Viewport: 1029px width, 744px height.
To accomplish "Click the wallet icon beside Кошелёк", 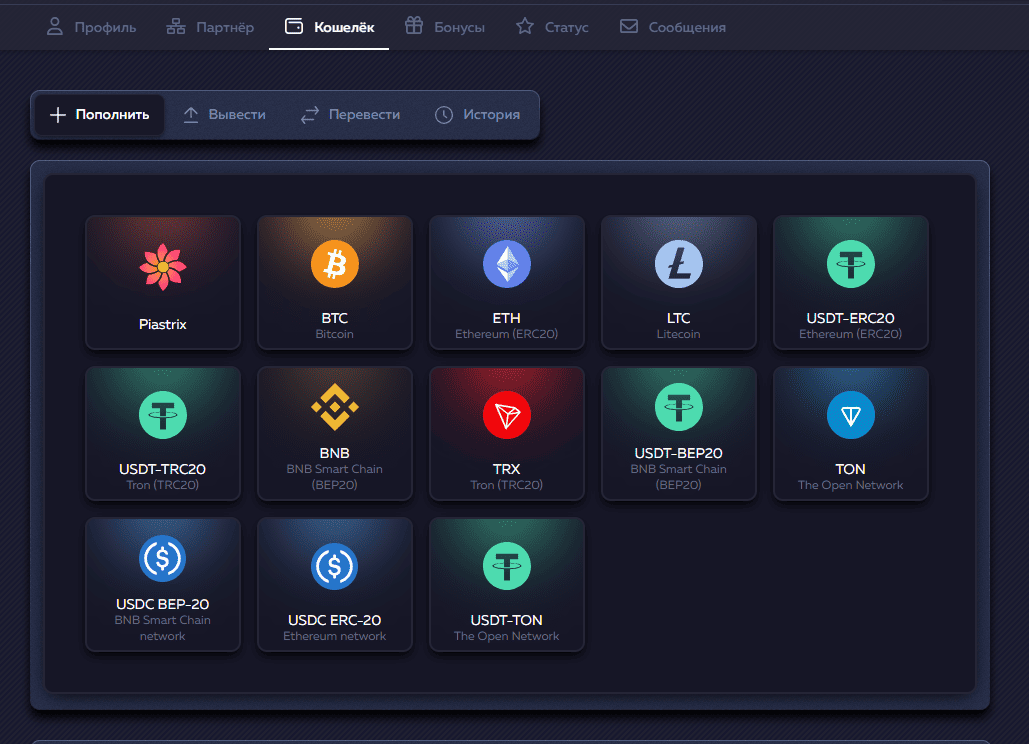I will 294,27.
